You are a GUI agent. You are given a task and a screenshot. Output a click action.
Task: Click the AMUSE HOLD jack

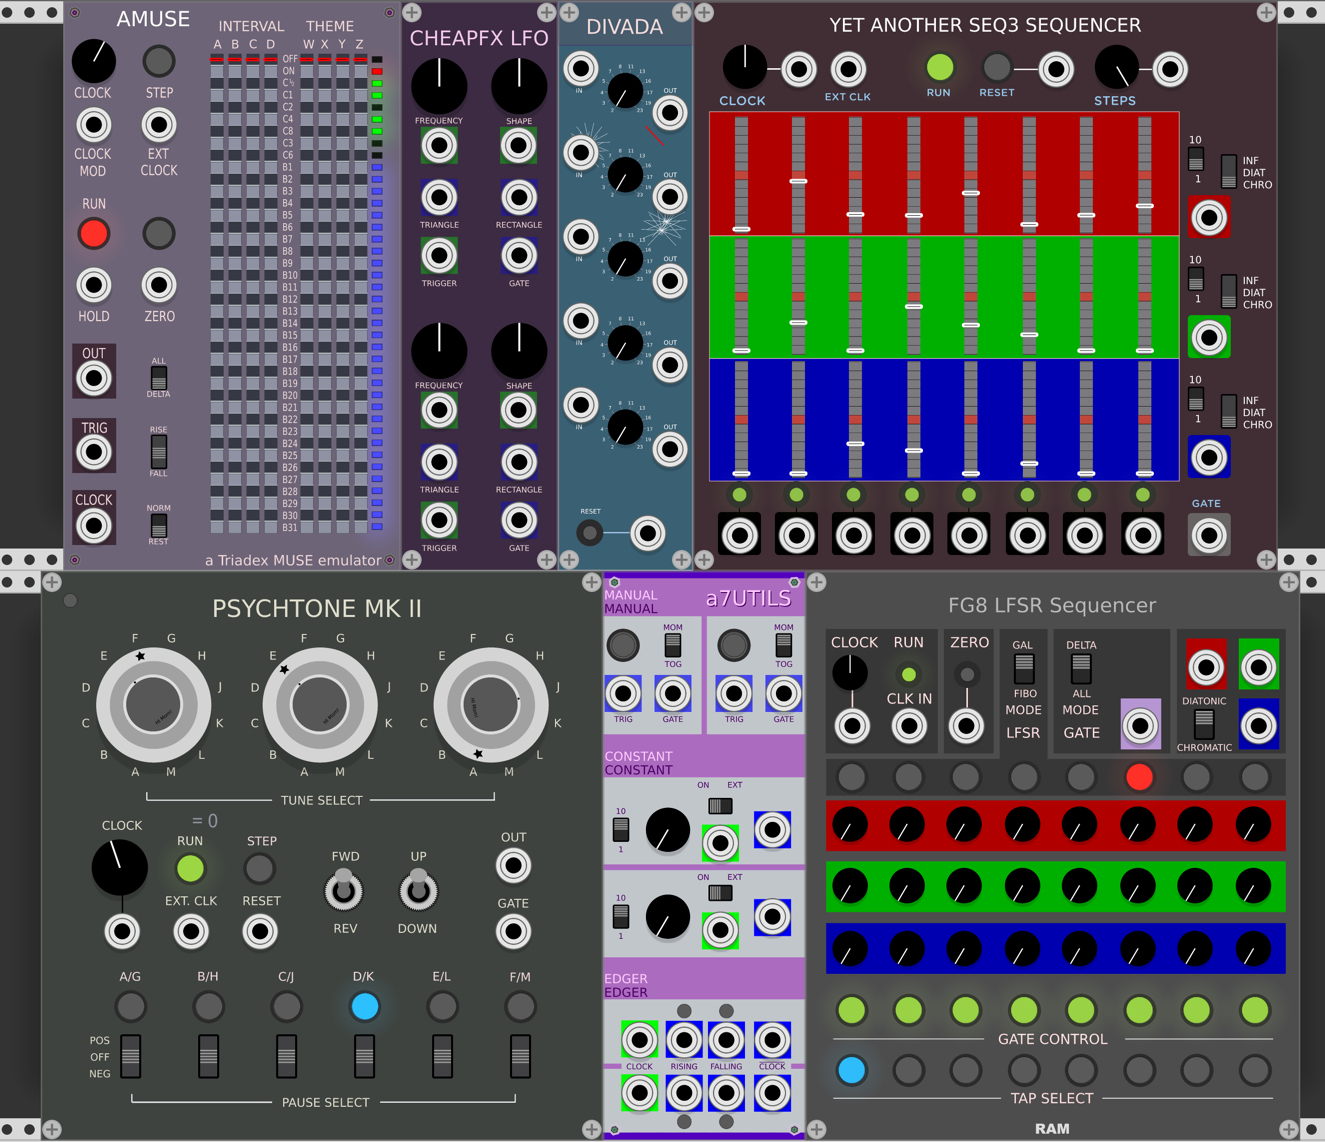(94, 286)
